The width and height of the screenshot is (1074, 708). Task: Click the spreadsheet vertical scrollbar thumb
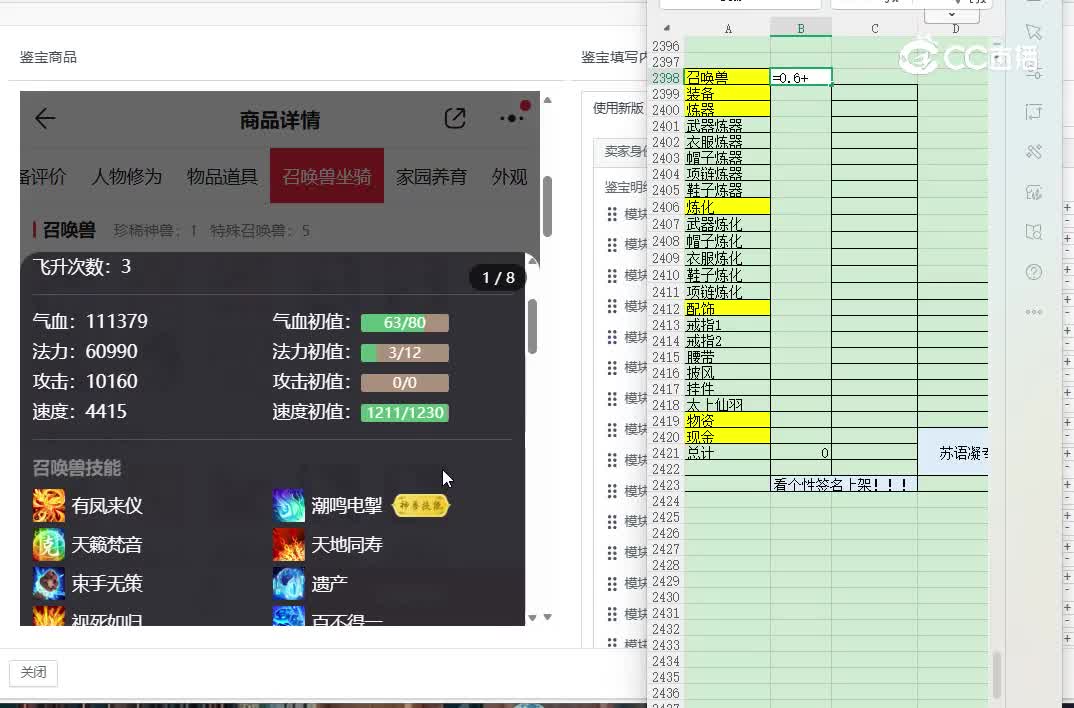click(996, 675)
